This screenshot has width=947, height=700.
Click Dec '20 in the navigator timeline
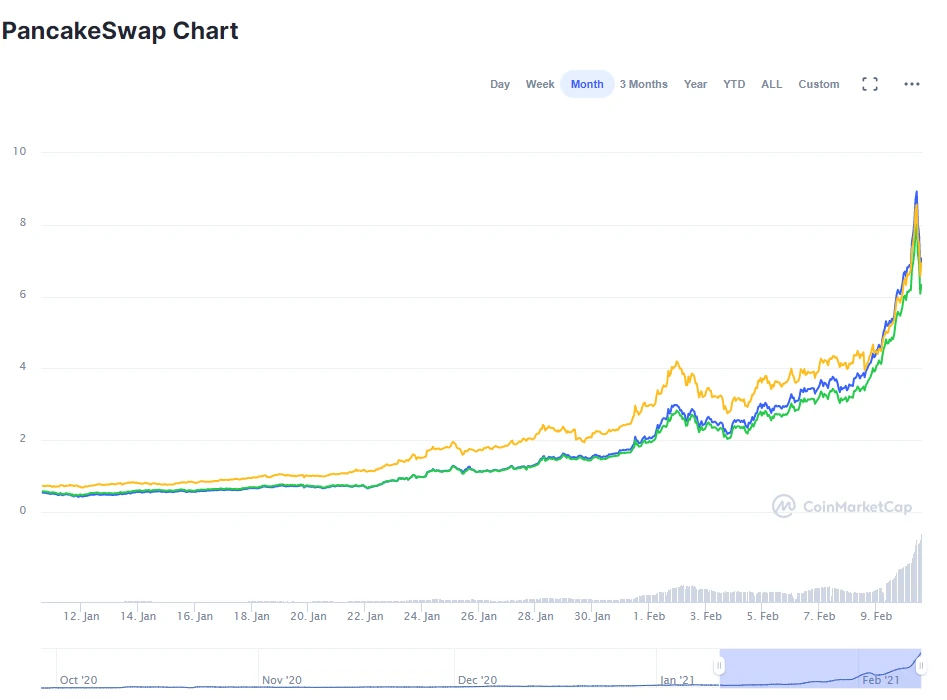tap(477, 680)
